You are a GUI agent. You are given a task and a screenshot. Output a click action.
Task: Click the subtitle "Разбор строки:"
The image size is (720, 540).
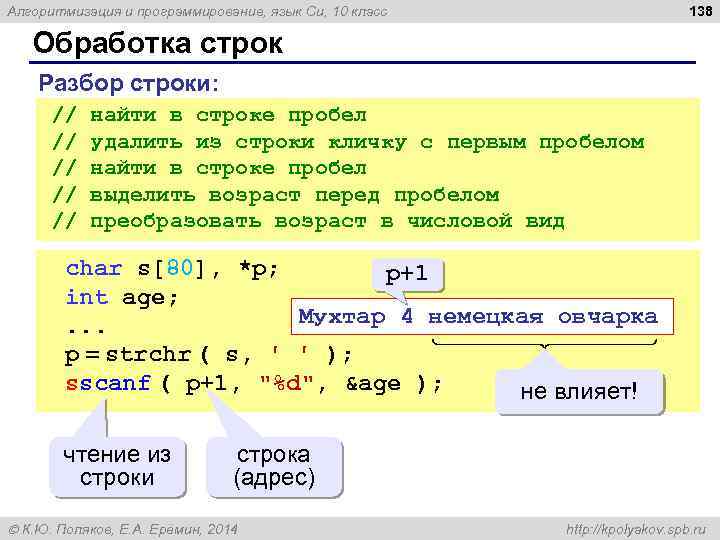click(x=129, y=84)
